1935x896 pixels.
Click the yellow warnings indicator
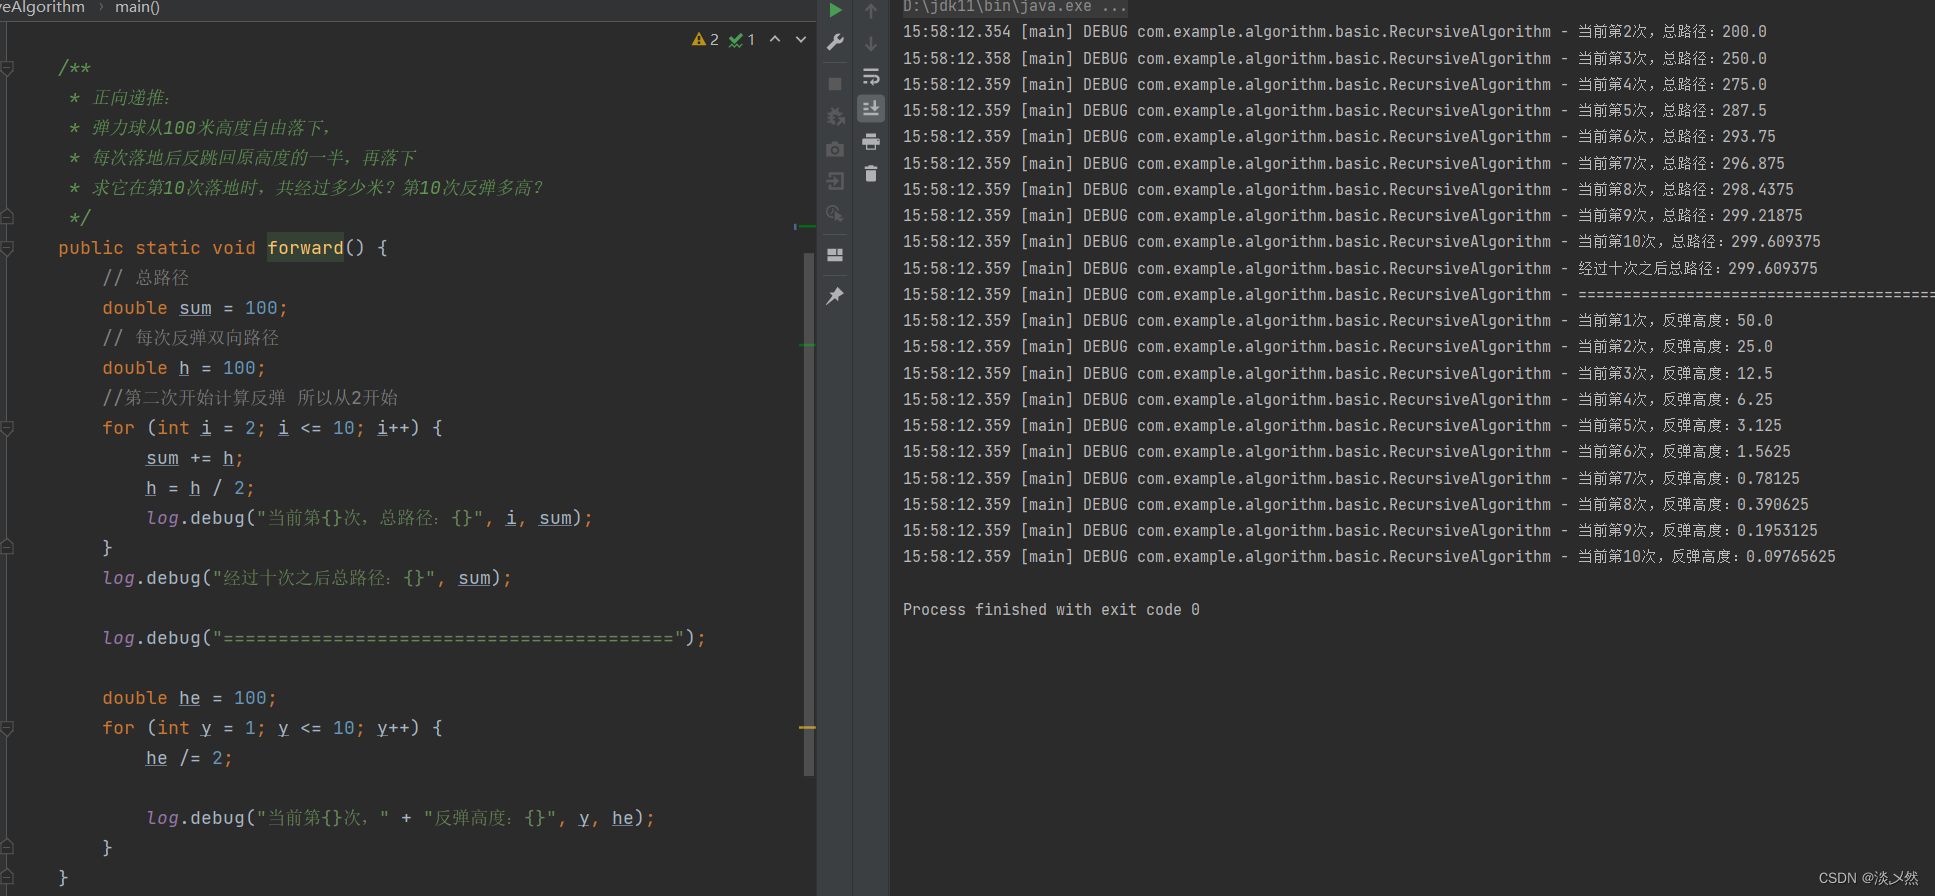pos(705,39)
